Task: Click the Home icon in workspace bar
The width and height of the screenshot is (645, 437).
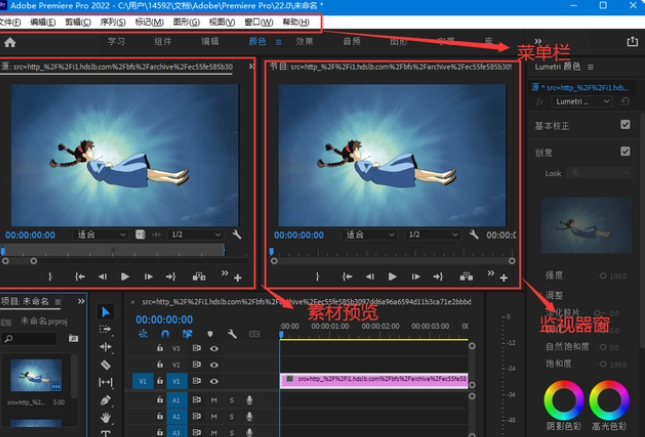Action: click(10, 42)
